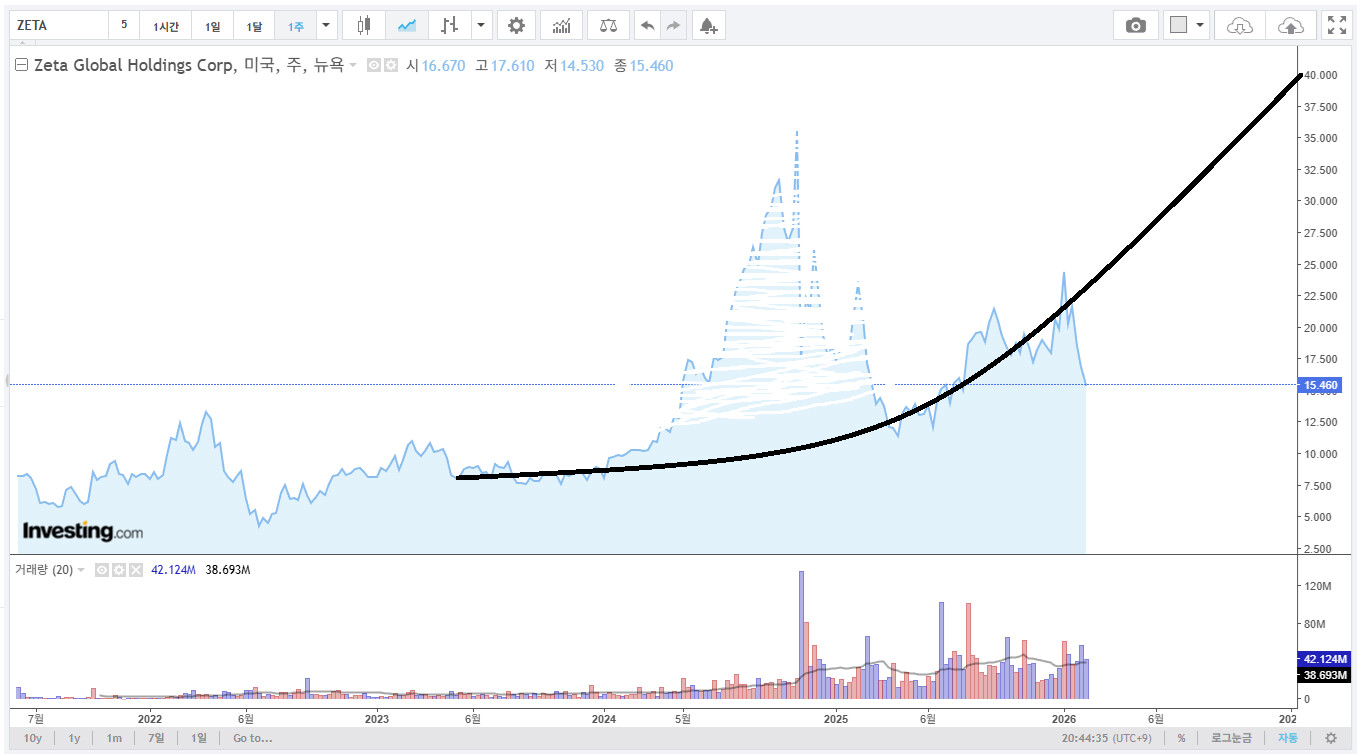Click the load chart cloud download icon
The height and width of the screenshot is (754, 1361).
(1239, 25)
